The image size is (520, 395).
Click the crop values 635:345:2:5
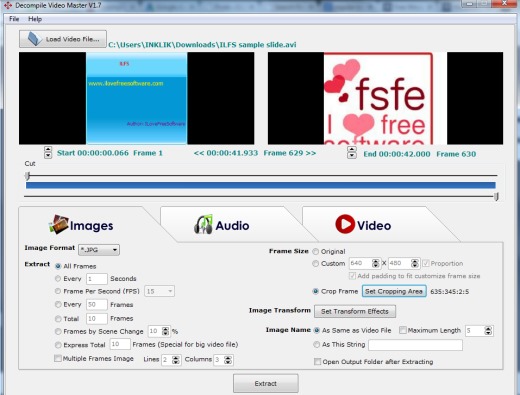coord(450,292)
